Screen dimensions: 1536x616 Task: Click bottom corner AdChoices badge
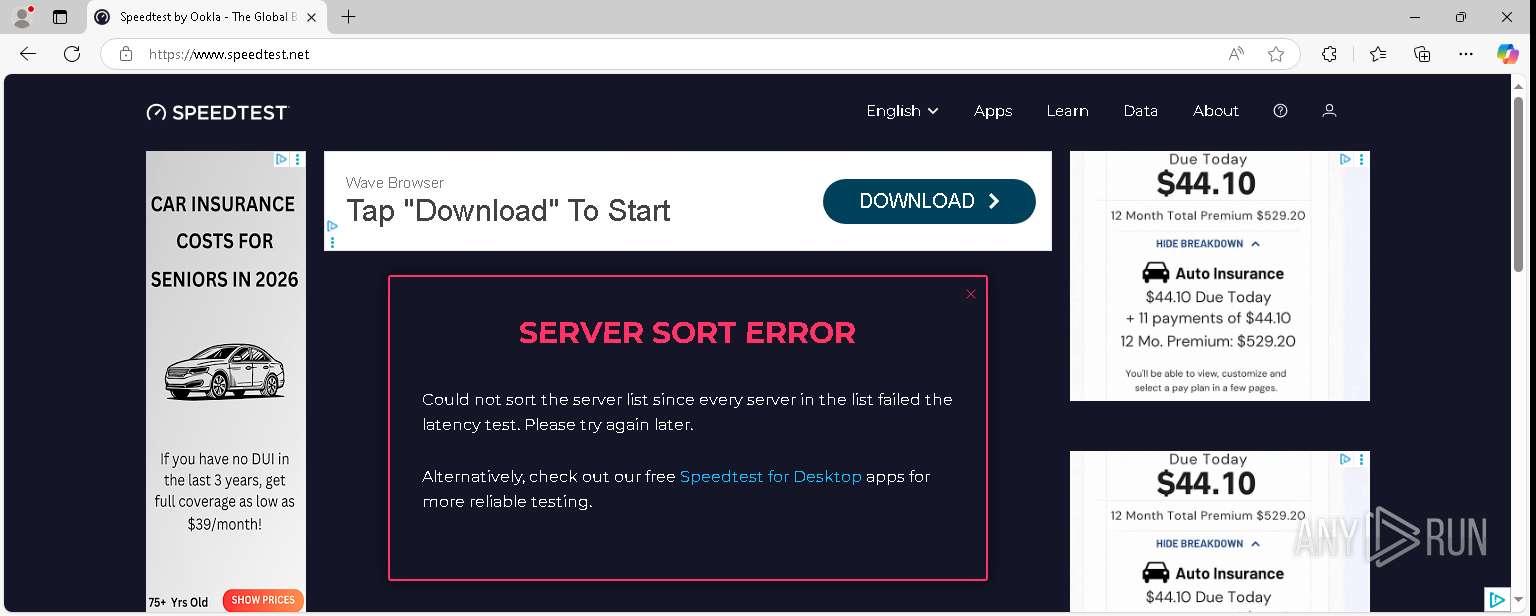[x=1497, y=600]
